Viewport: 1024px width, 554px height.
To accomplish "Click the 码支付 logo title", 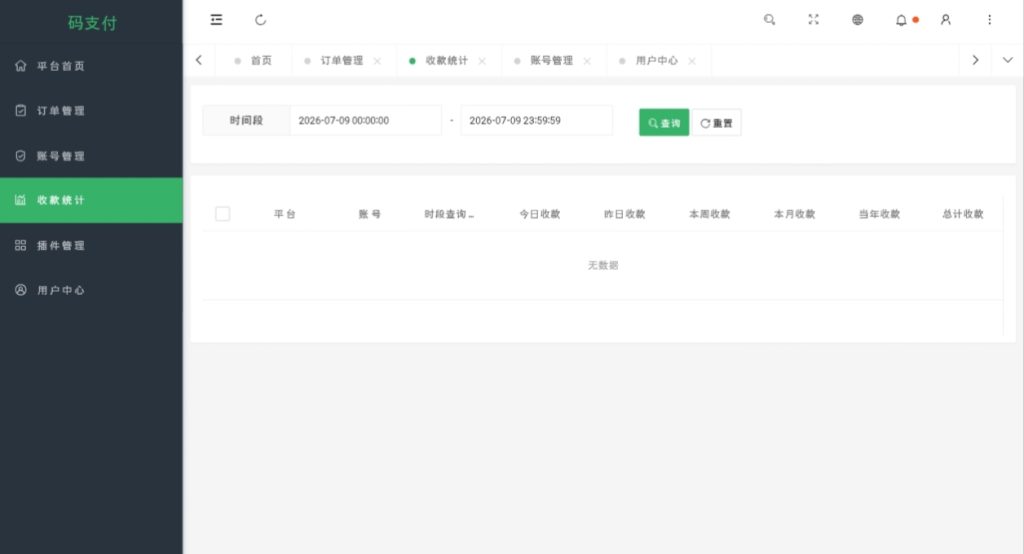I will click(92, 23).
